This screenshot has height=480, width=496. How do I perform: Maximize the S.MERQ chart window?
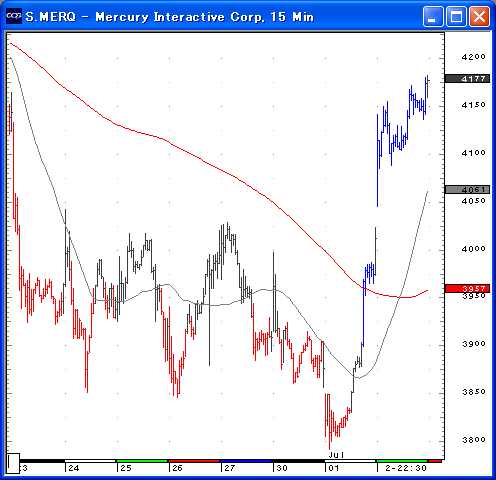pyautogui.click(x=456, y=16)
